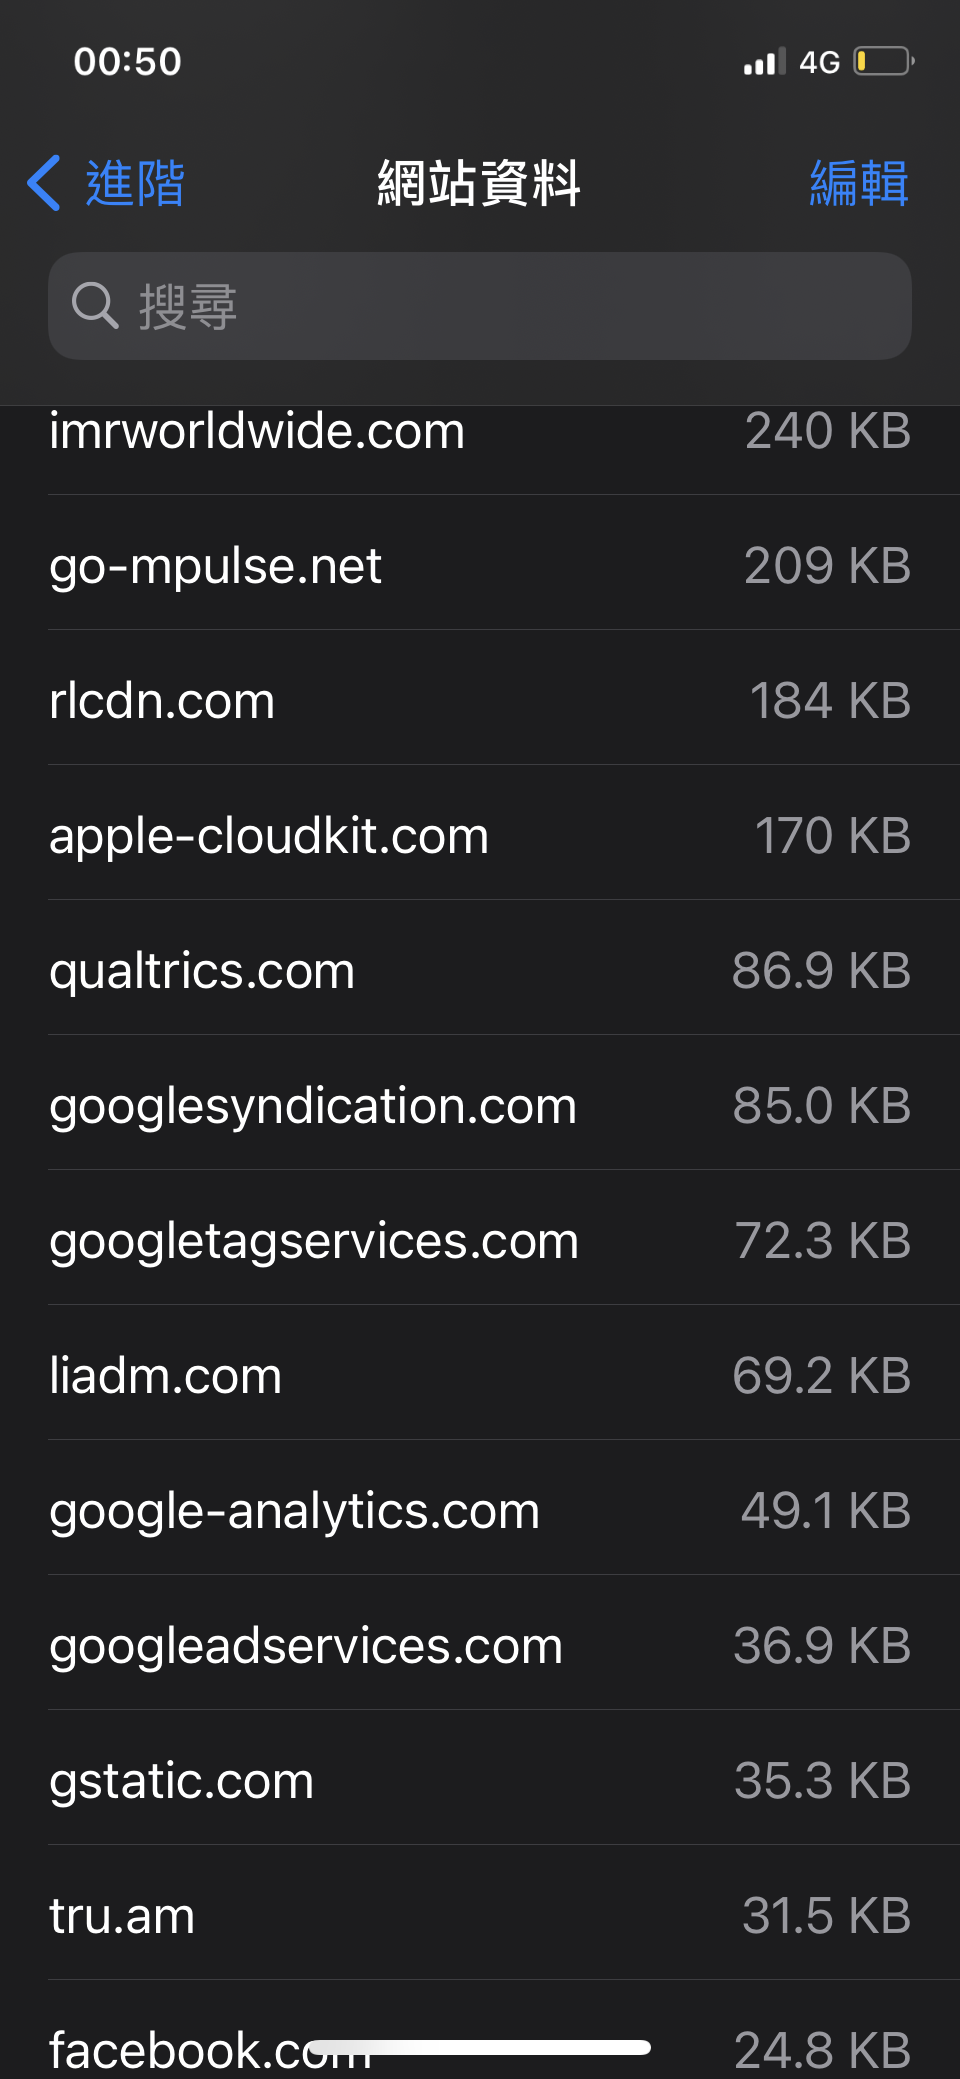Tap the google-analytics.com entry

click(x=480, y=1511)
